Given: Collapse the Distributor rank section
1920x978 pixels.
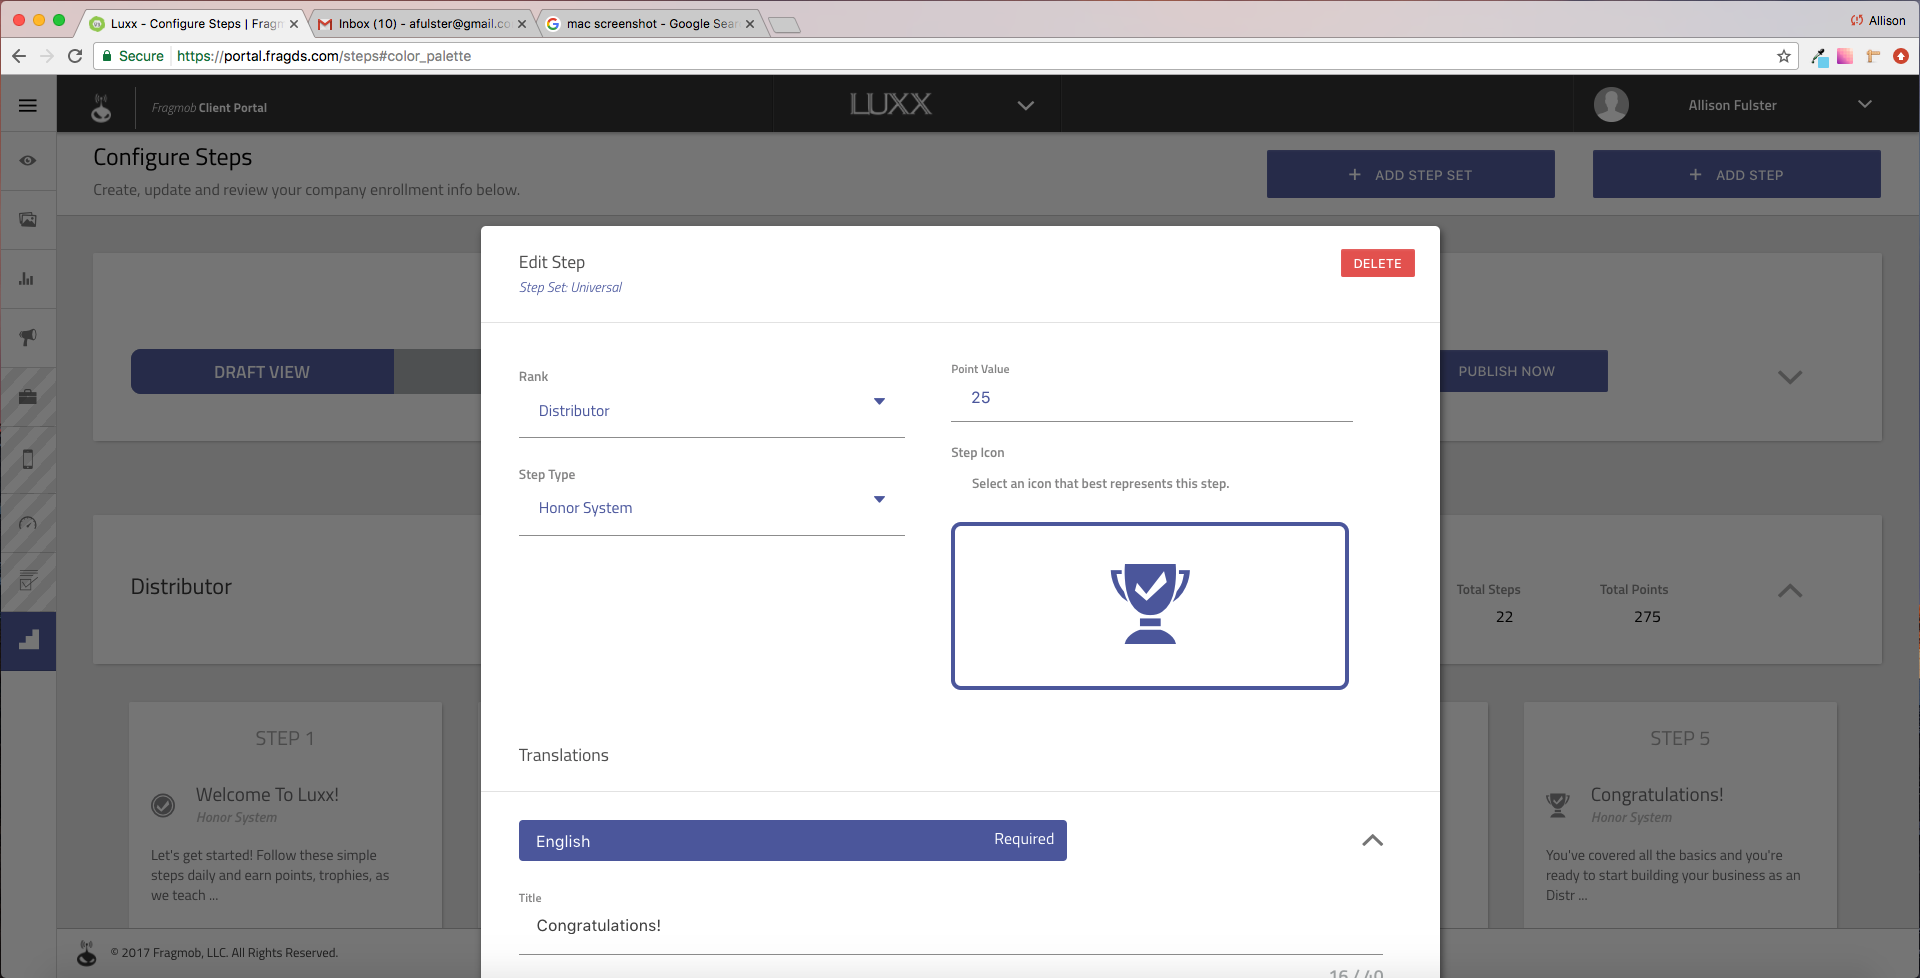Looking at the screenshot, I should tap(1790, 591).
